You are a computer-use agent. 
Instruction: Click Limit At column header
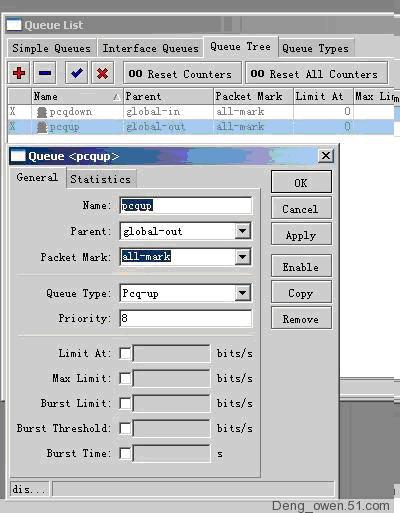tap(323, 96)
